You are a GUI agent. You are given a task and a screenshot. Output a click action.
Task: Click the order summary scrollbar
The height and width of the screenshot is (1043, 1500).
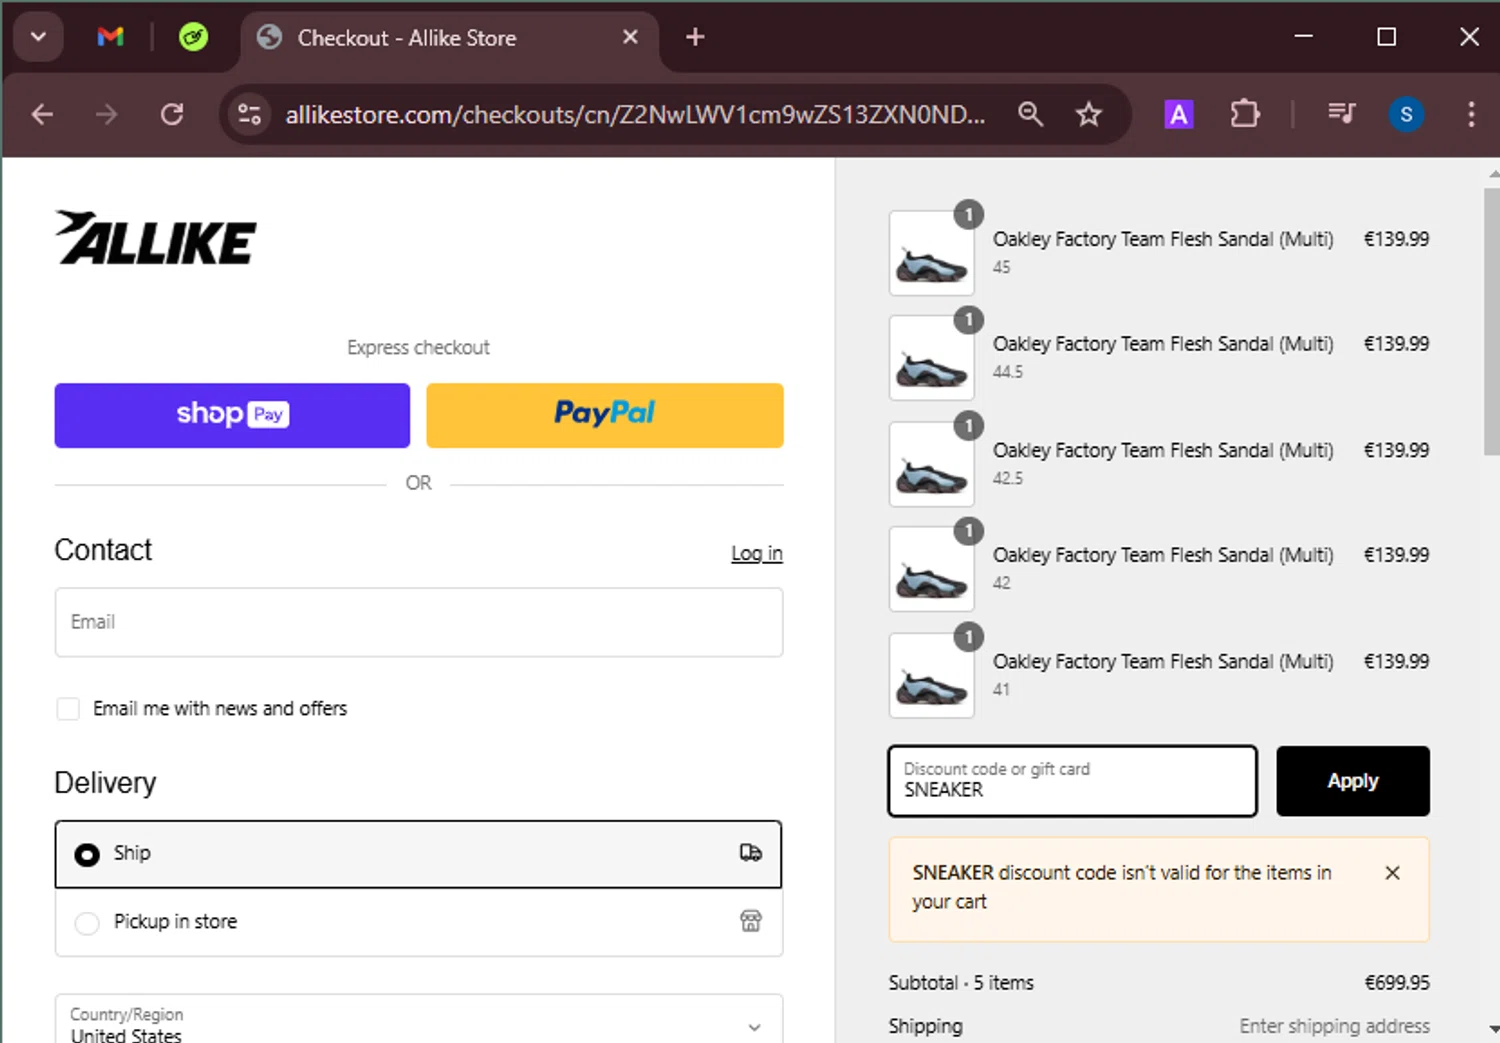(x=1491, y=322)
